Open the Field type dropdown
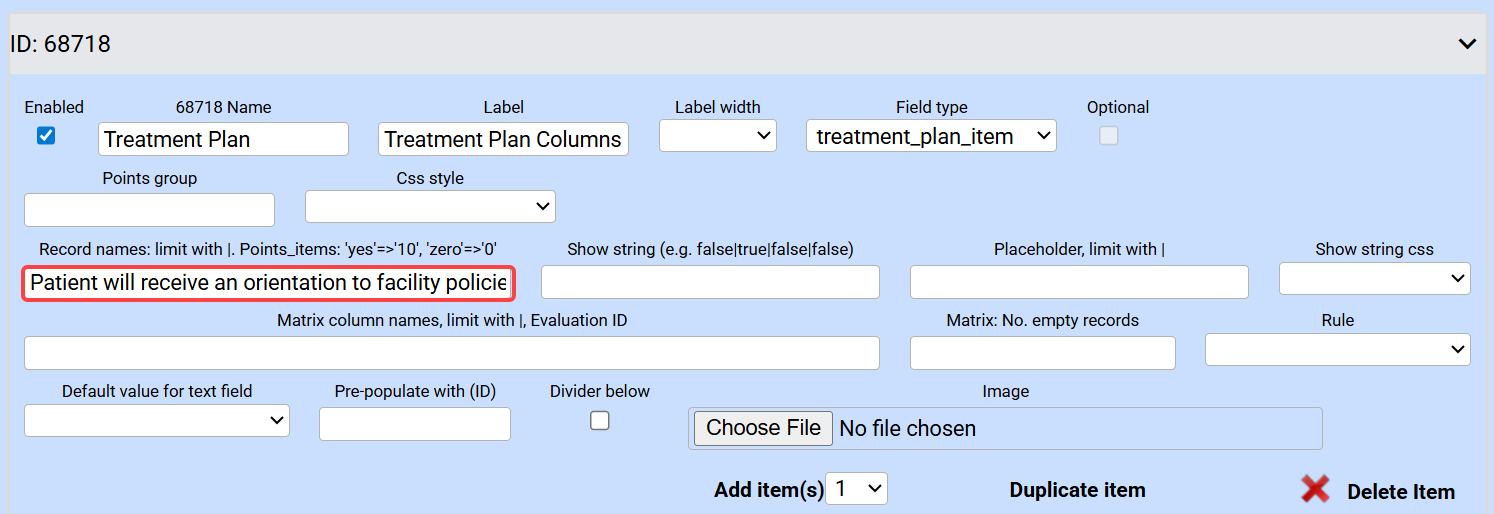Image resolution: width=1494 pixels, height=514 pixels. click(x=931, y=136)
